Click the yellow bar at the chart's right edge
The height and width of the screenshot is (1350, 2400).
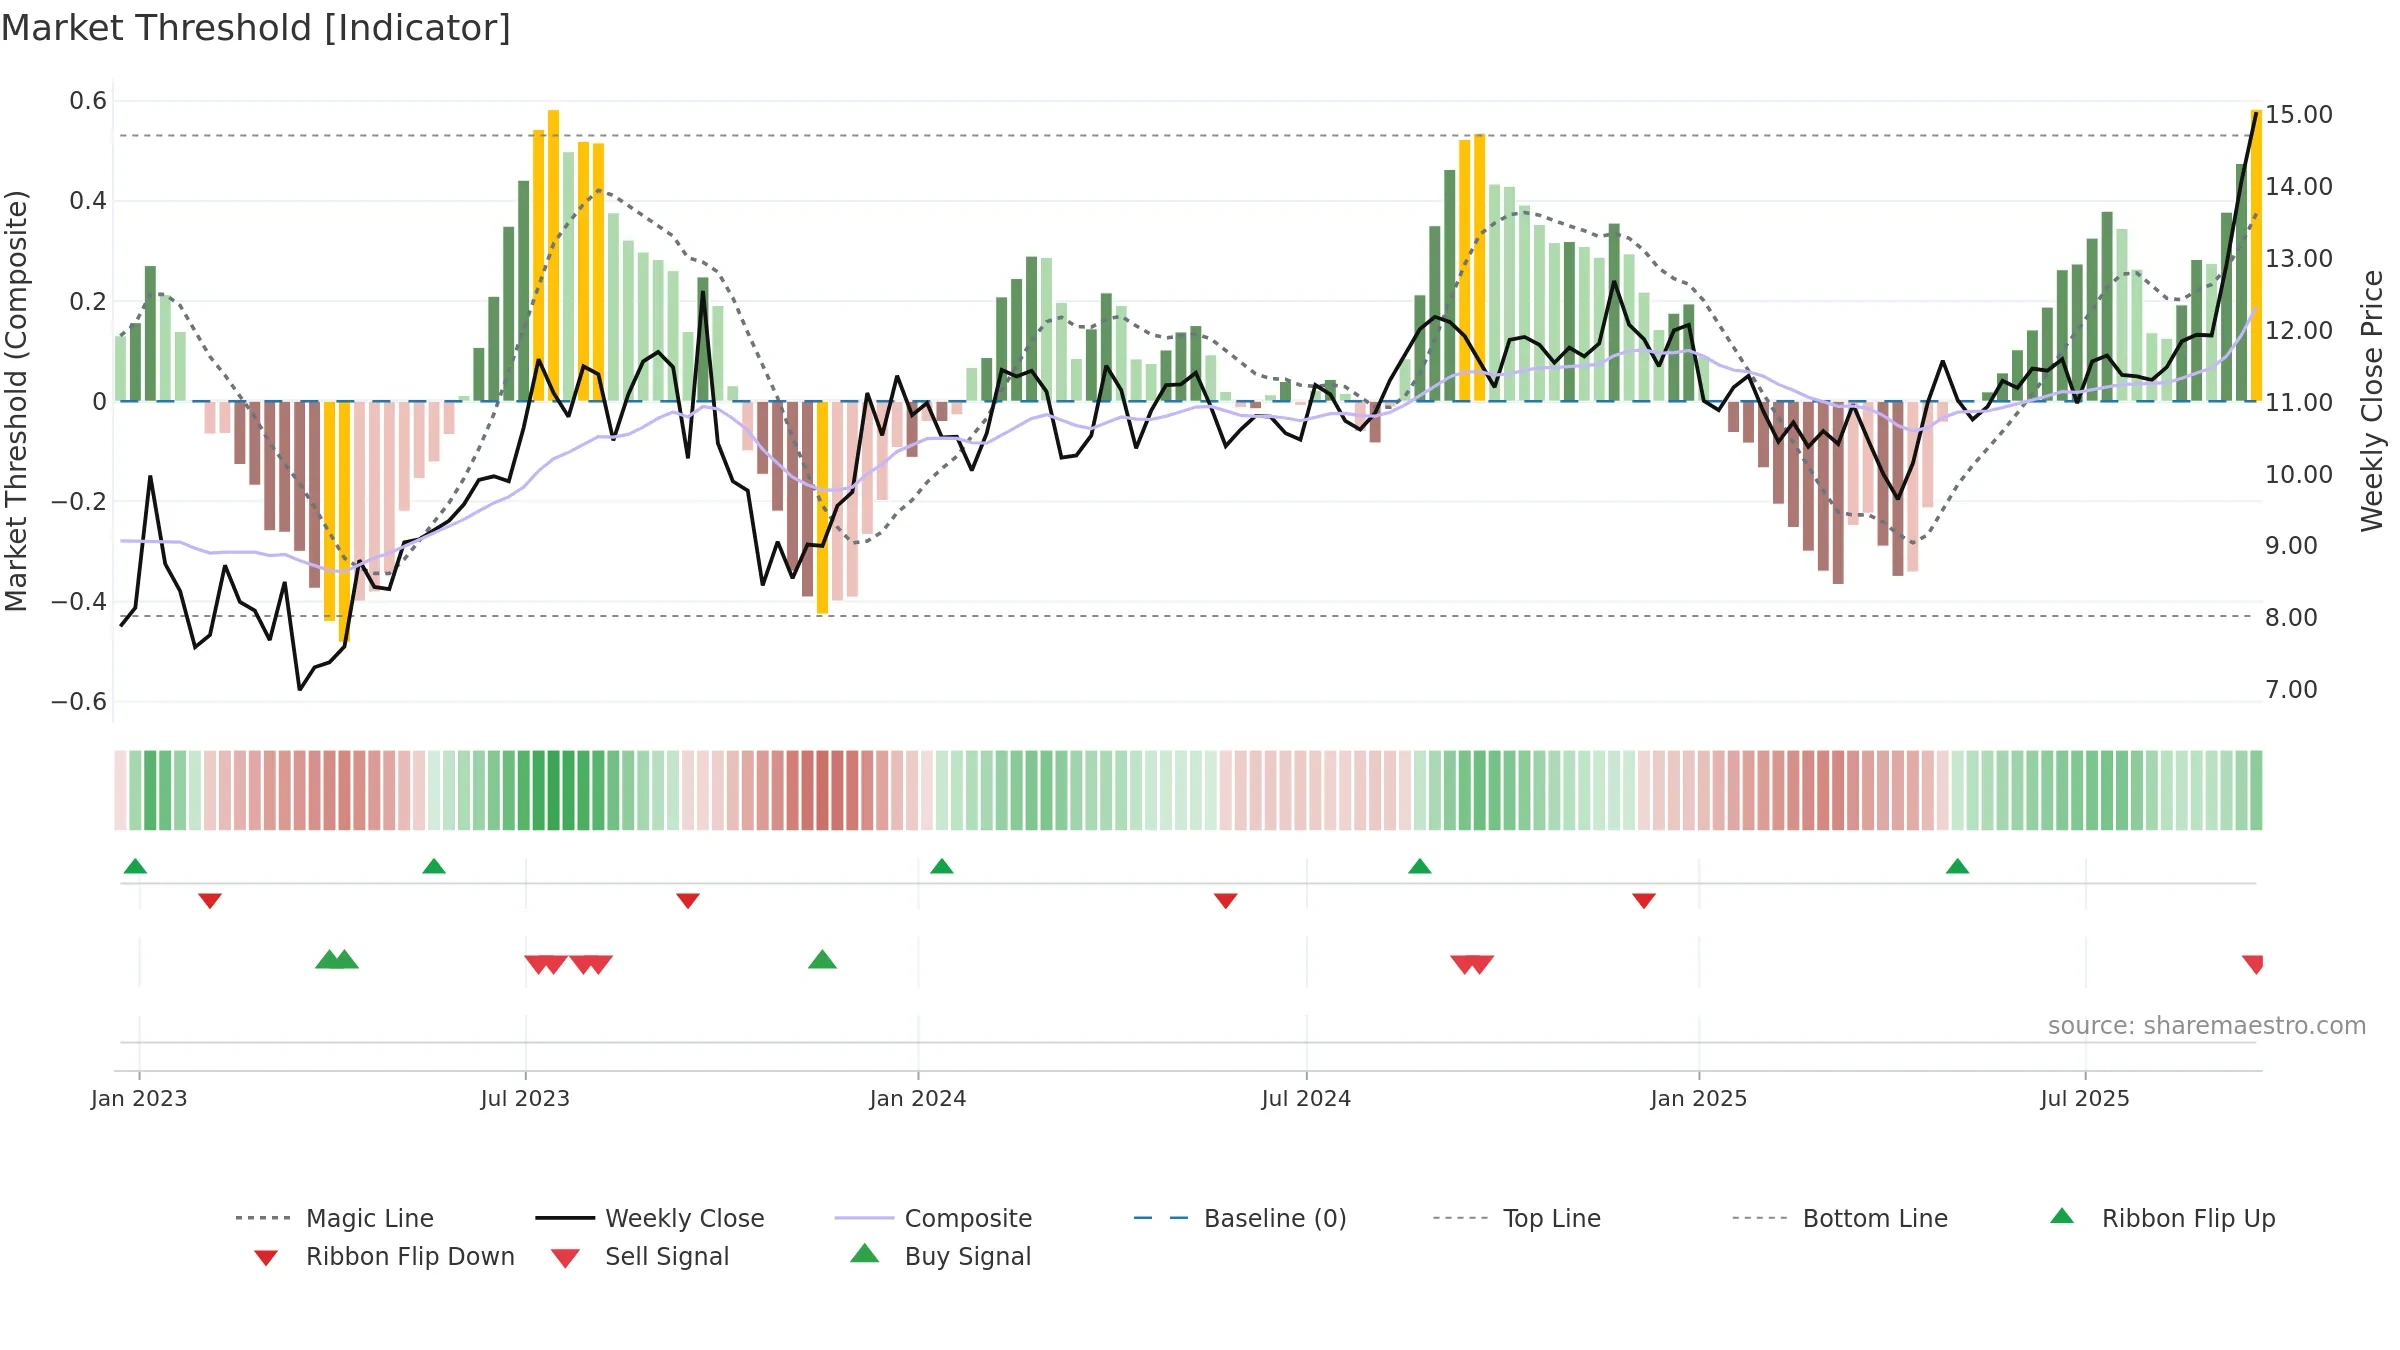tap(2256, 255)
